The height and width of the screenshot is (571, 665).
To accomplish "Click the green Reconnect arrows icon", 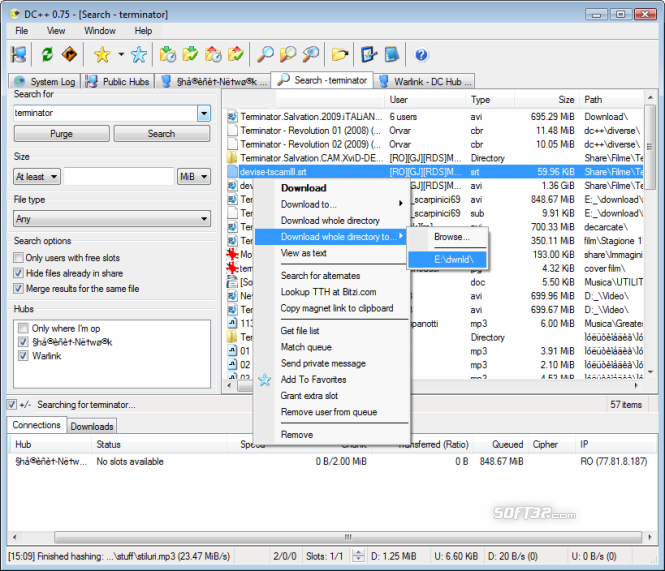I will (47, 55).
